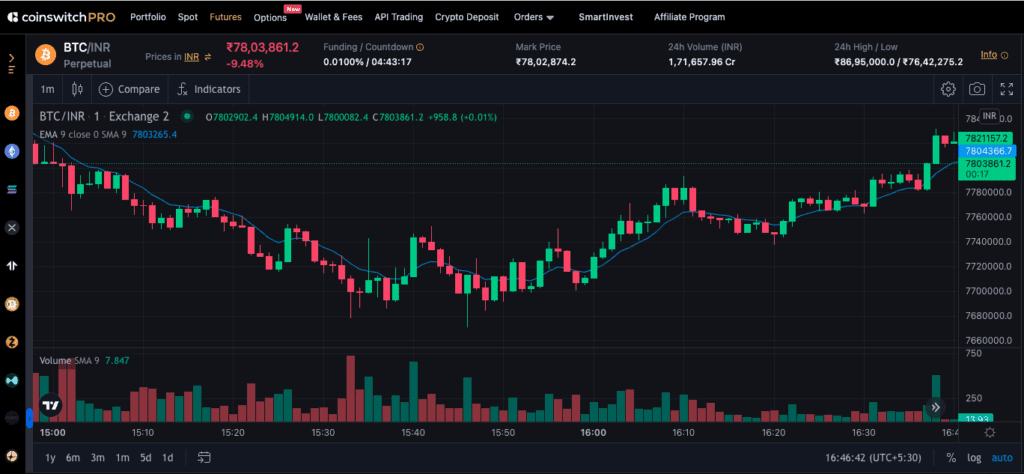Image resolution: width=1024 pixels, height=474 pixels.
Task: Open the candlestick chart type selector
Action: pos(77,89)
